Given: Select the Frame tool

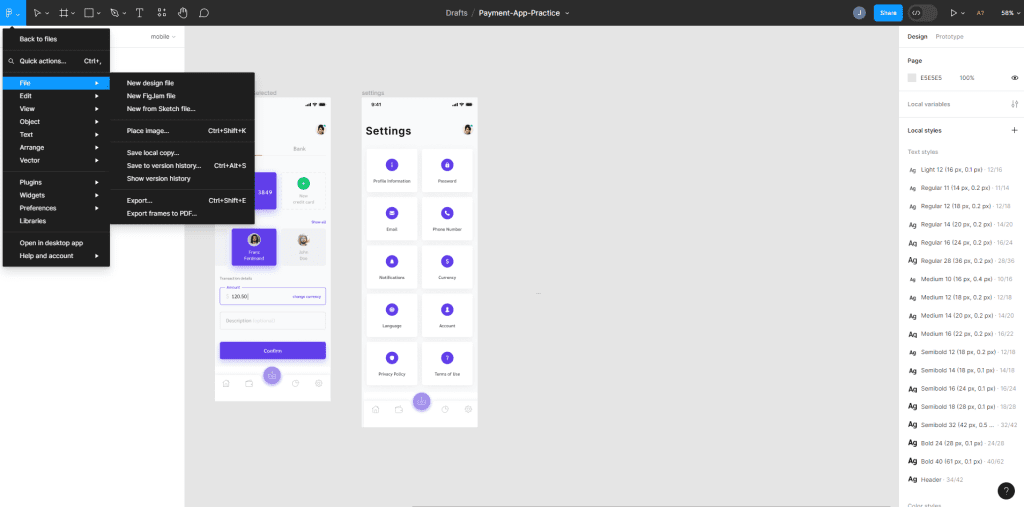Looking at the screenshot, I should (x=63, y=13).
